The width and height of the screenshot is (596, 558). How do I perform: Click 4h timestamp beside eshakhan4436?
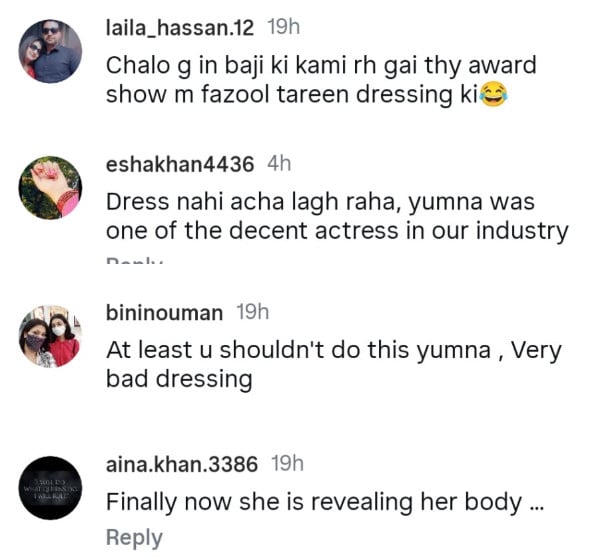279,165
